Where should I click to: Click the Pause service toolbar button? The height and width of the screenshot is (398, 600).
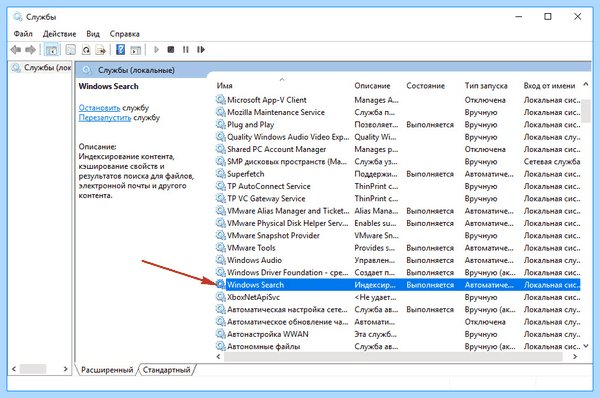[186, 50]
